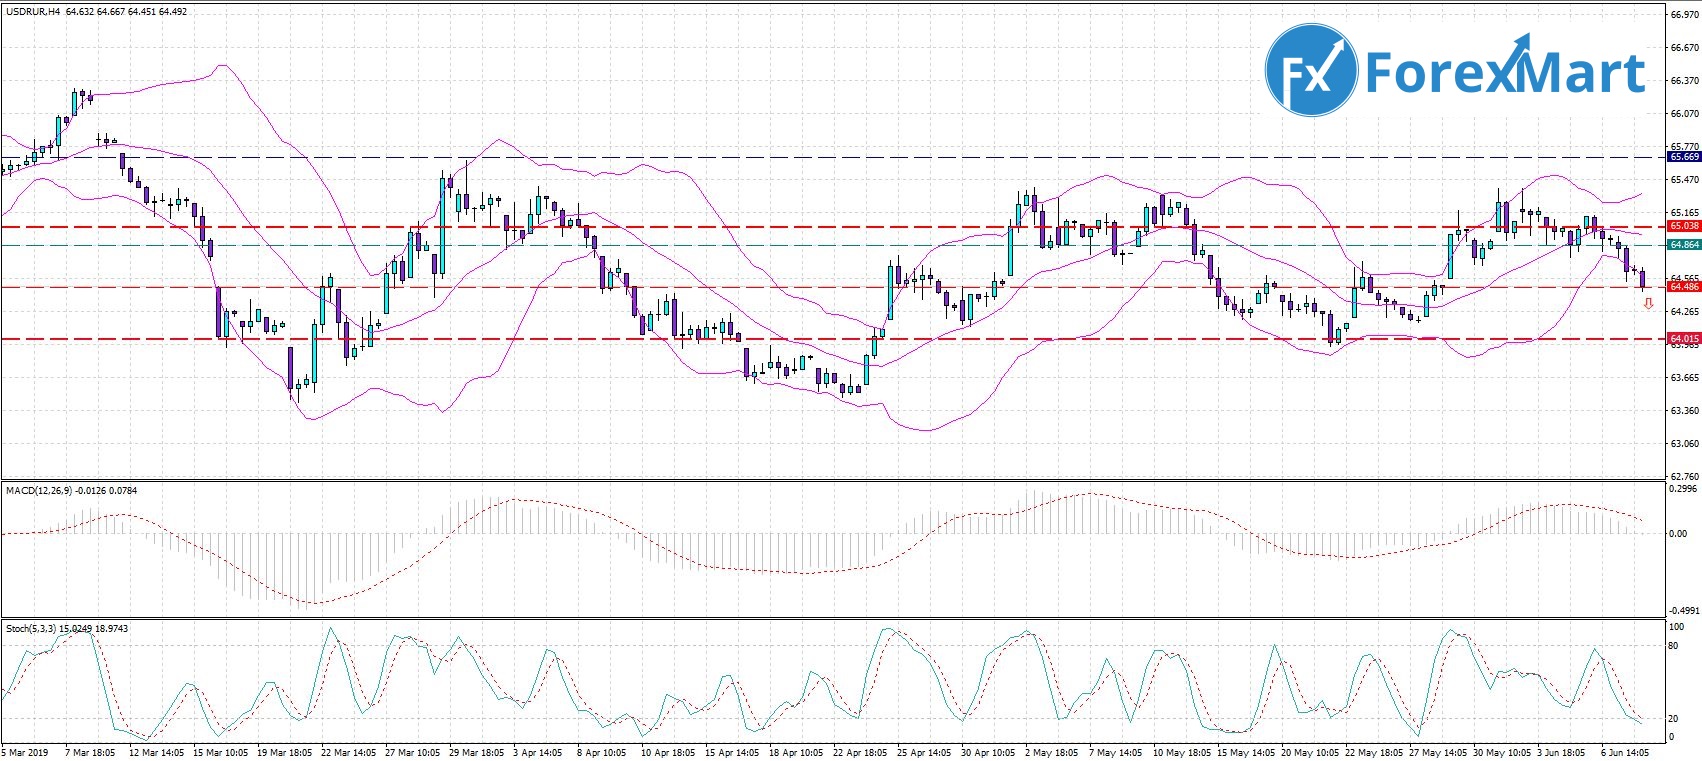The image size is (1702, 761).
Task: Click the 62.760 bottom price axis value
Action: pos(1683,477)
